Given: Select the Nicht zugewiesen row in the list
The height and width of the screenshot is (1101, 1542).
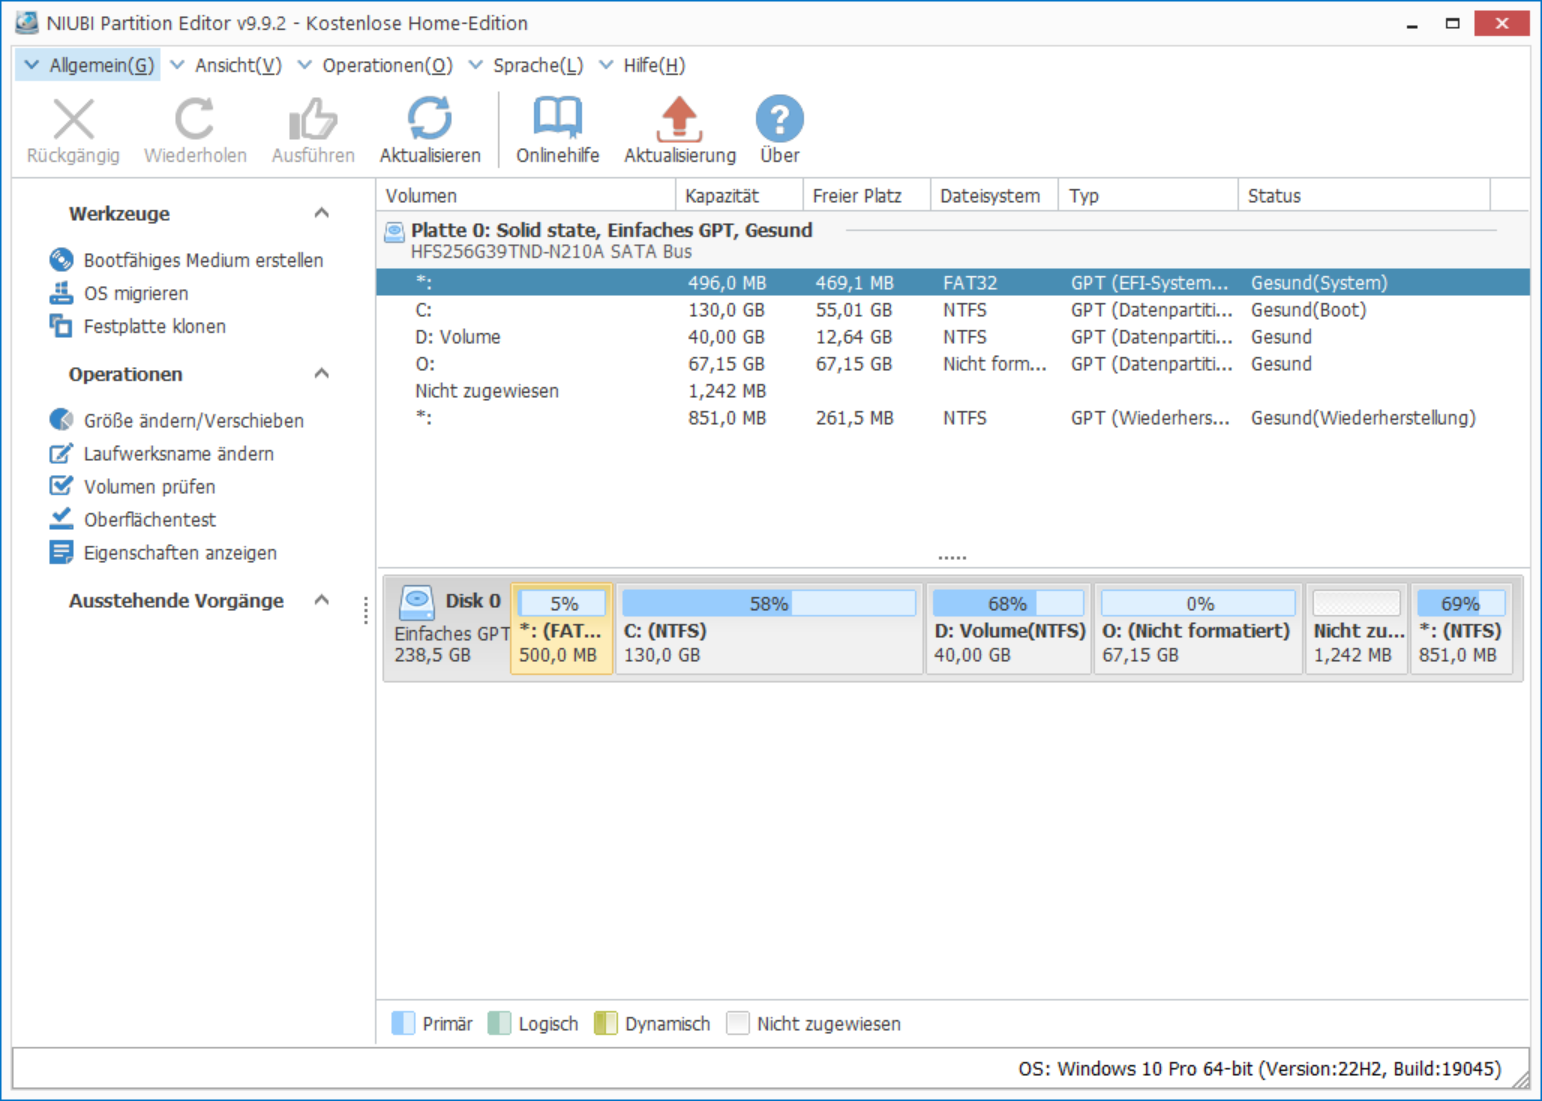Looking at the screenshot, I should (953, 391).
